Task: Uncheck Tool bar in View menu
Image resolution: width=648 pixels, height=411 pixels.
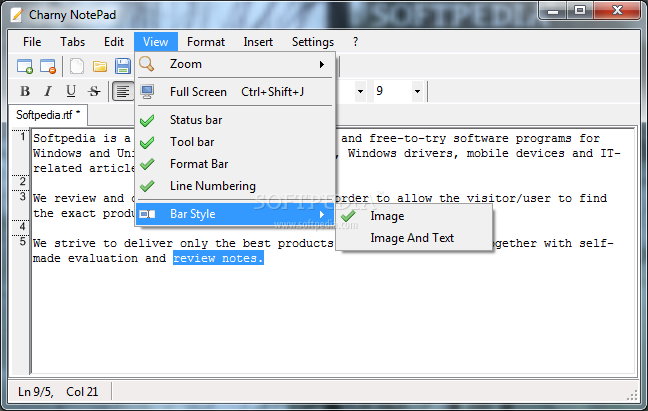Action: pyautogui.click(x=235, y=142)
